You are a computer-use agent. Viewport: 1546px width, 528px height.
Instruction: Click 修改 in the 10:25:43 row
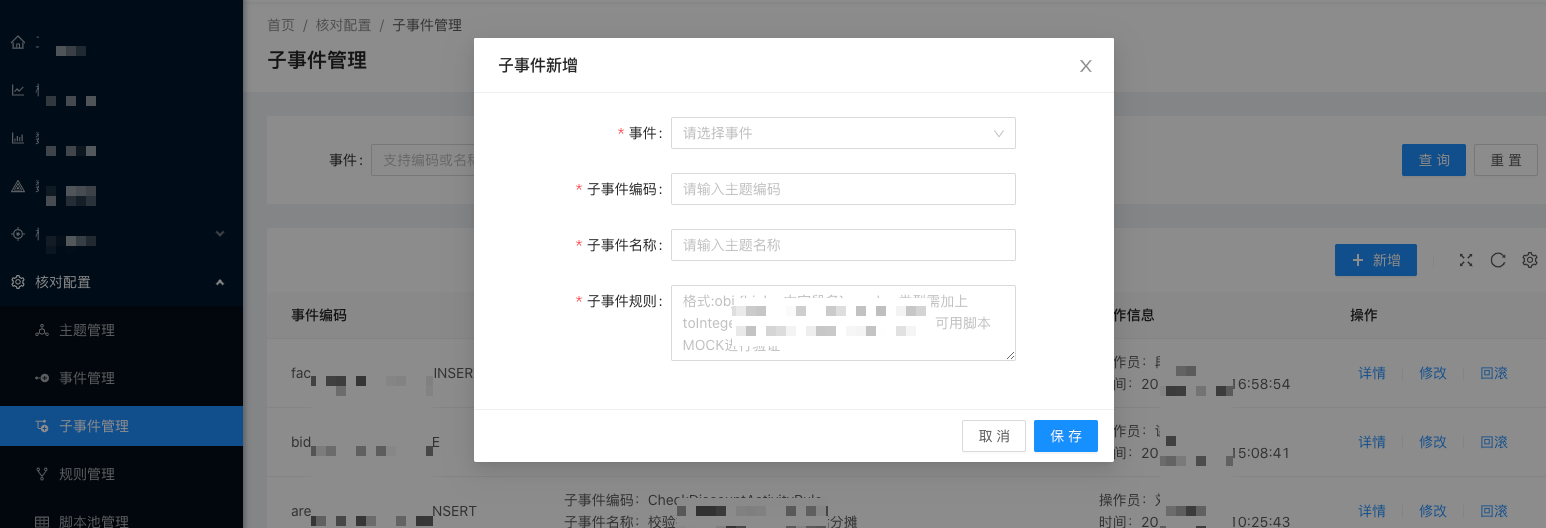[1433, 511]
